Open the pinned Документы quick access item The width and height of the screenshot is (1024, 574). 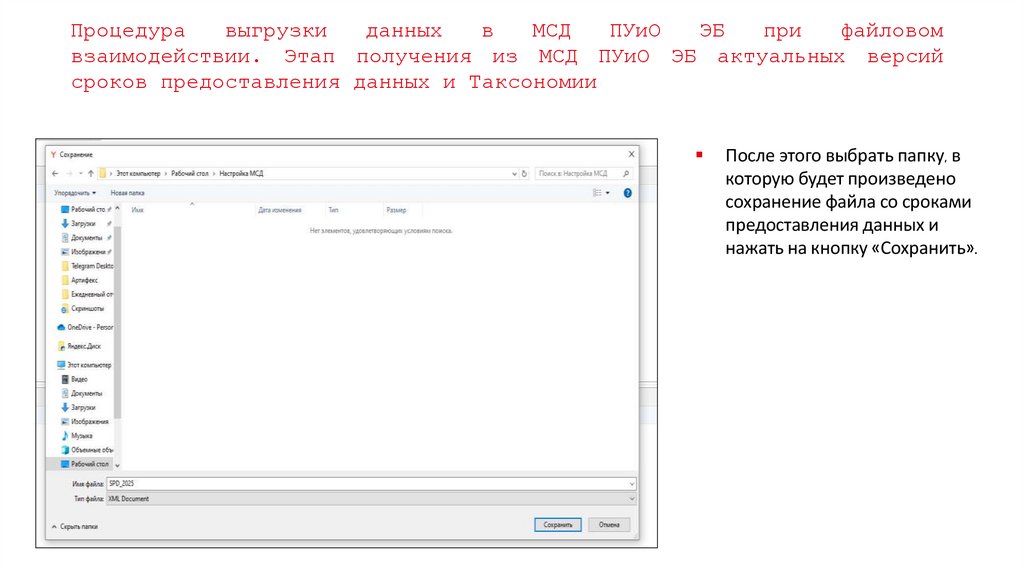point(86,238)
